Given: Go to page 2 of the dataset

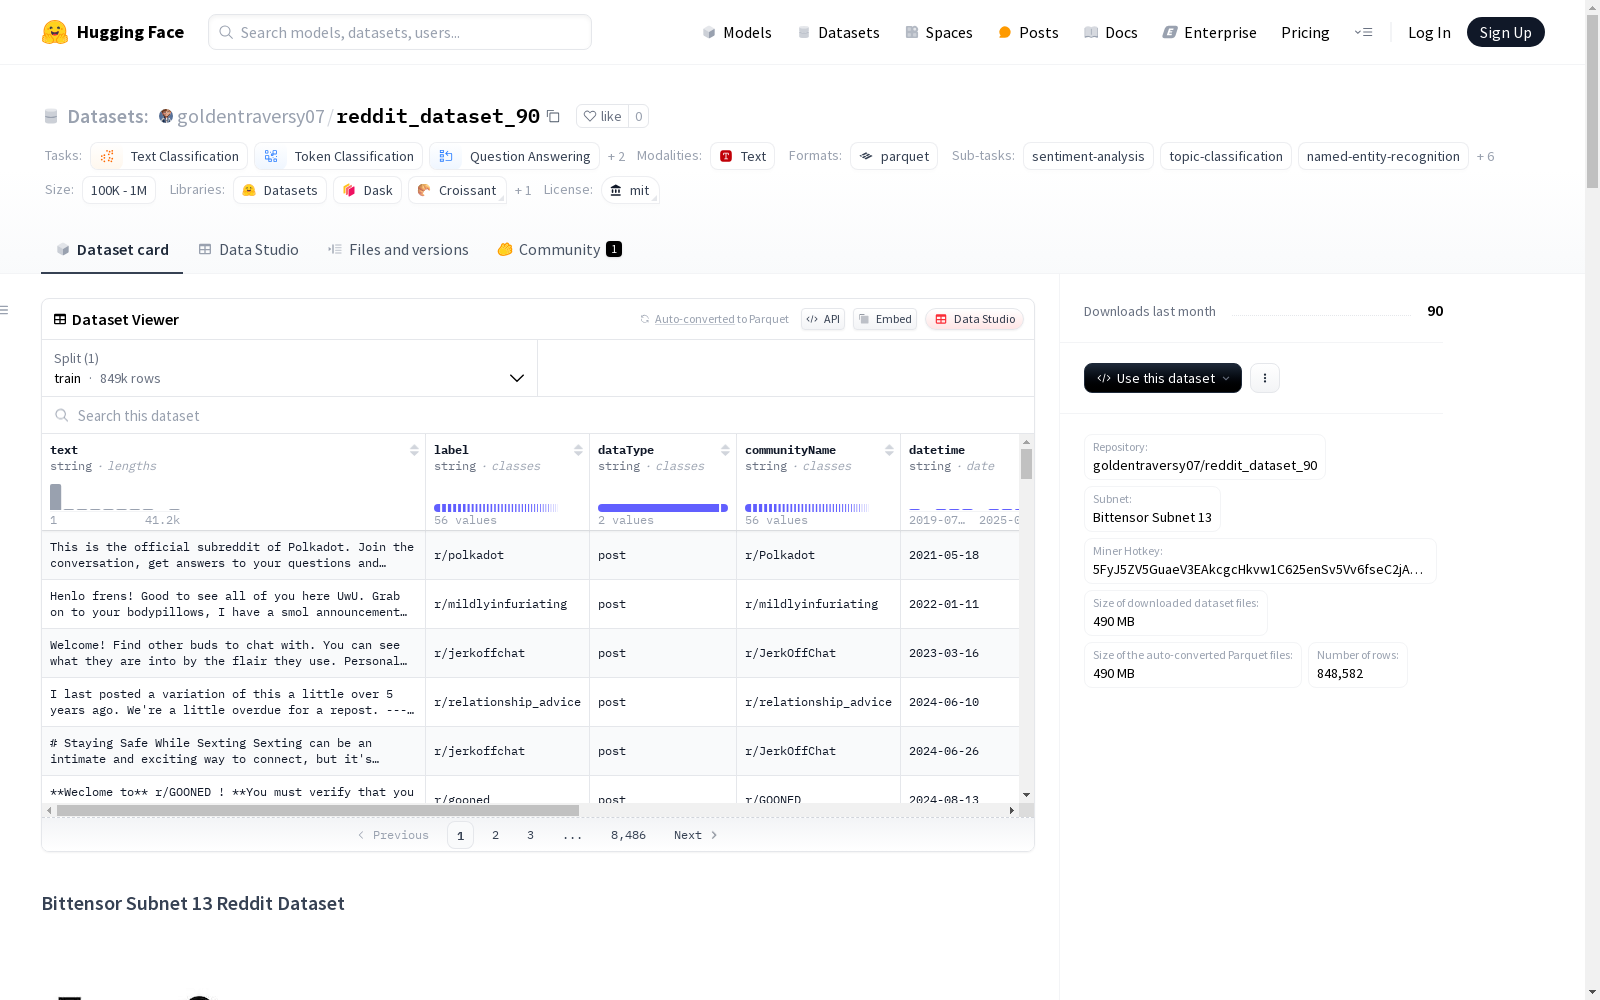Looking at the screenshot, I should (x=495, y=835).
